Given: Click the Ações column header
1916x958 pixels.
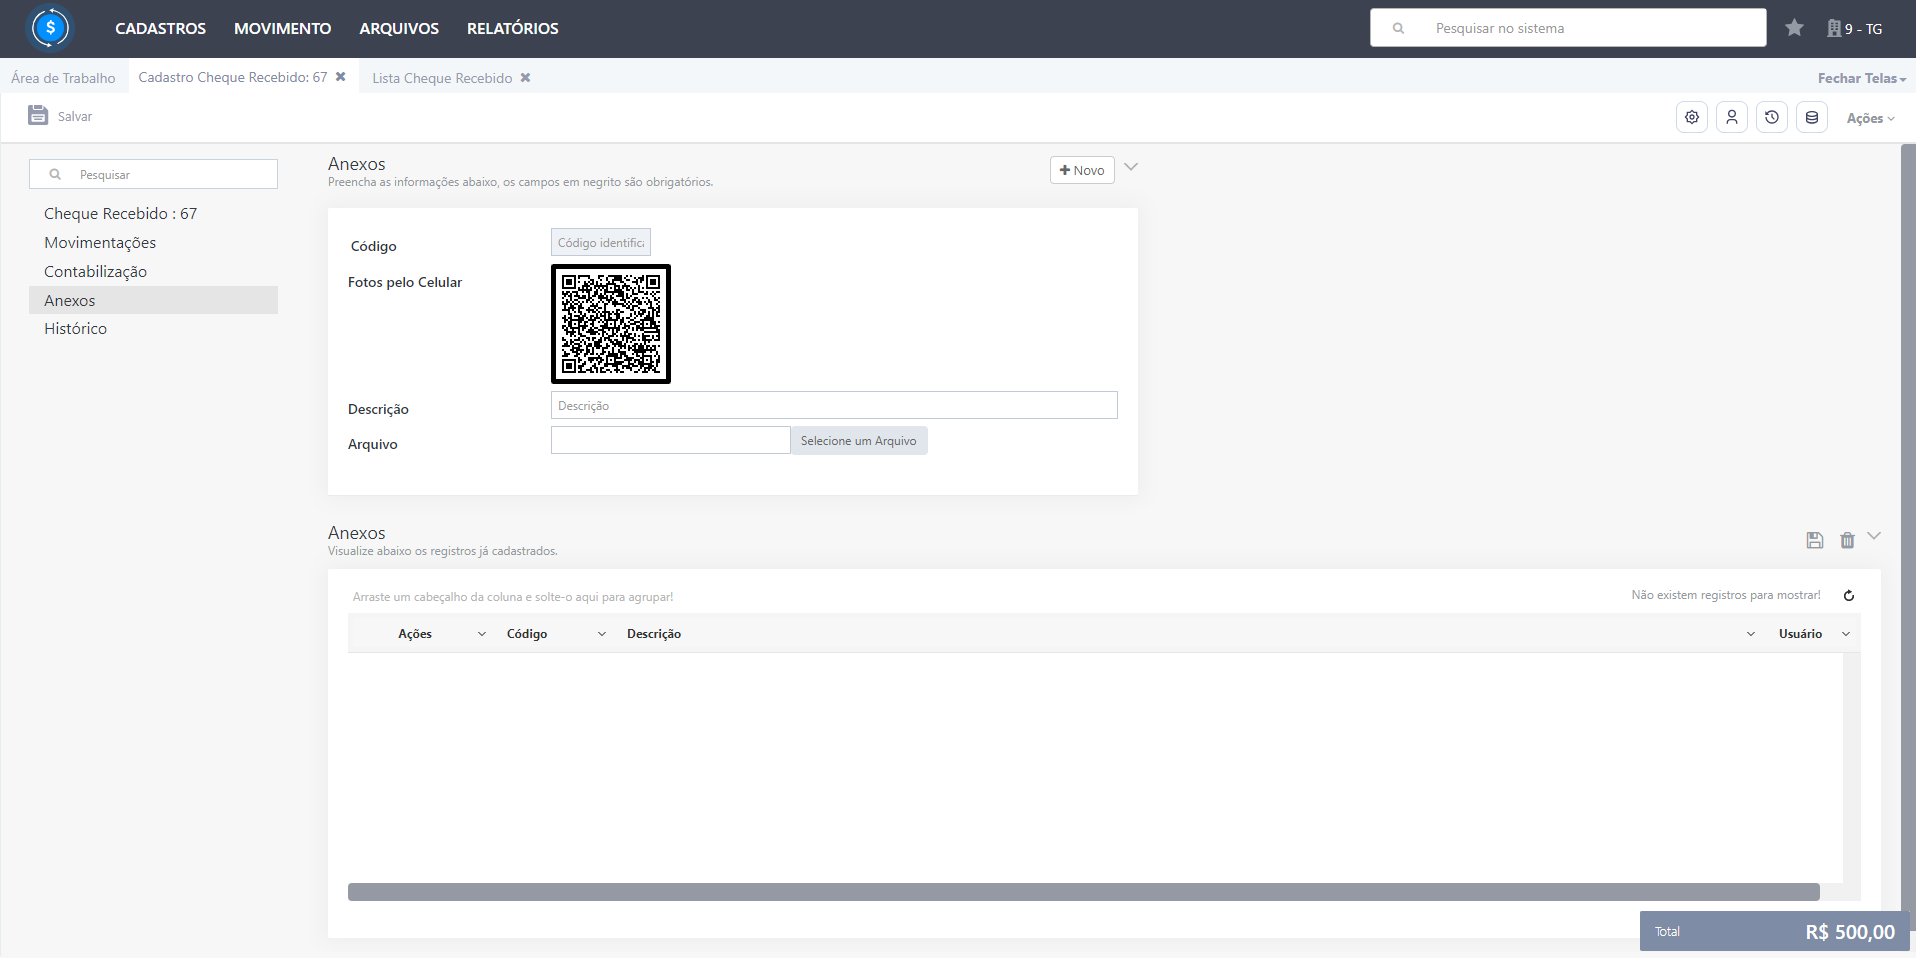Looking at the screenshot, I should pyautogui.click(x=415, y=634).
